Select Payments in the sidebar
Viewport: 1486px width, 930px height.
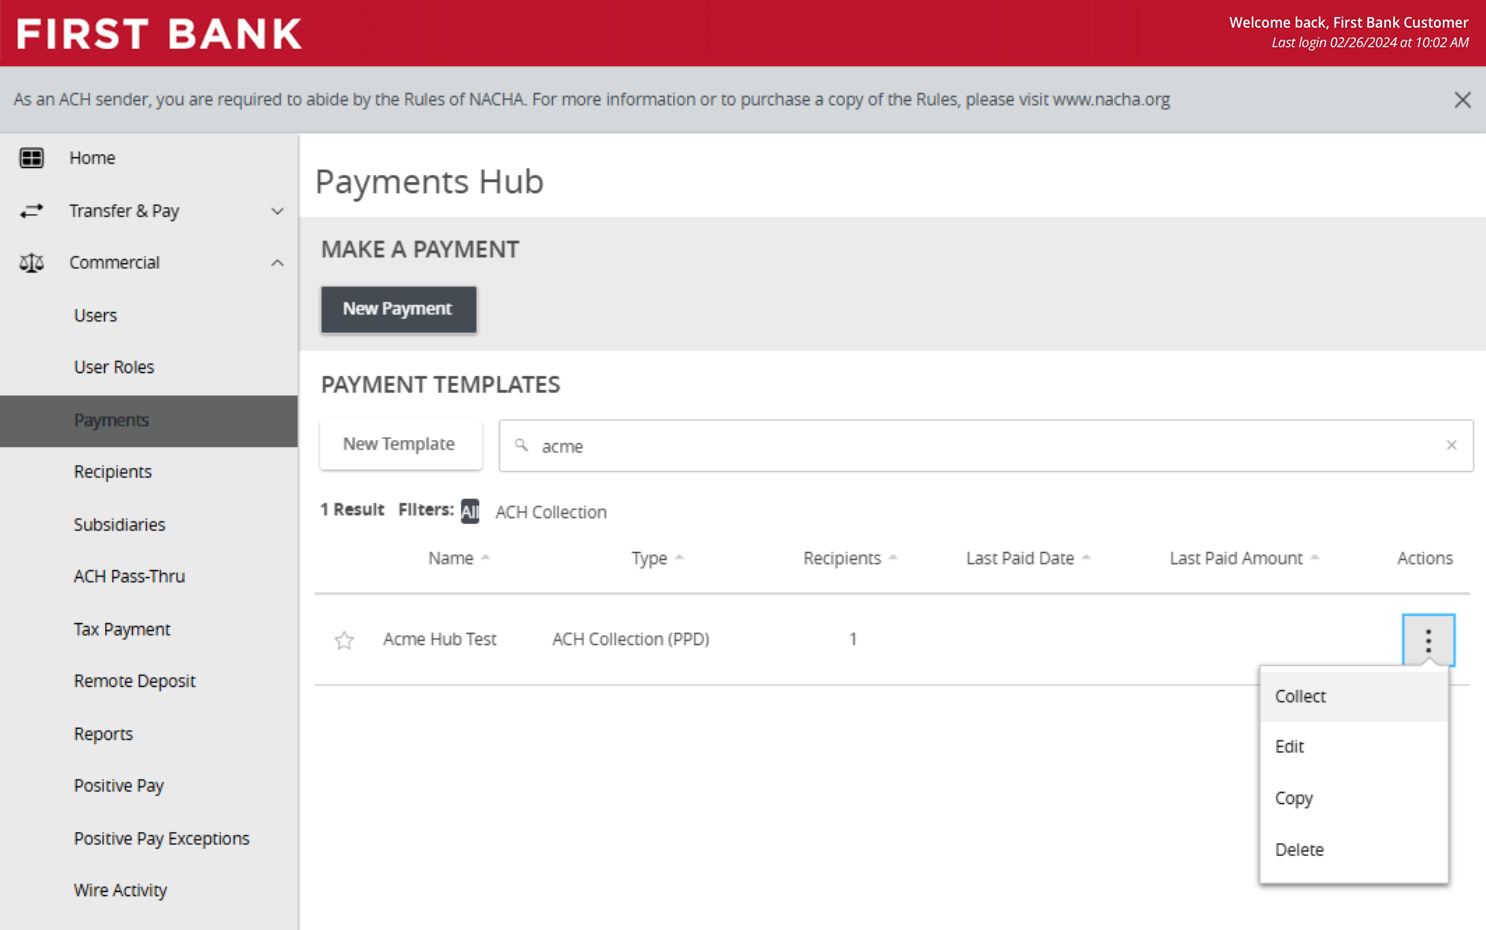(x=149, y=420)
